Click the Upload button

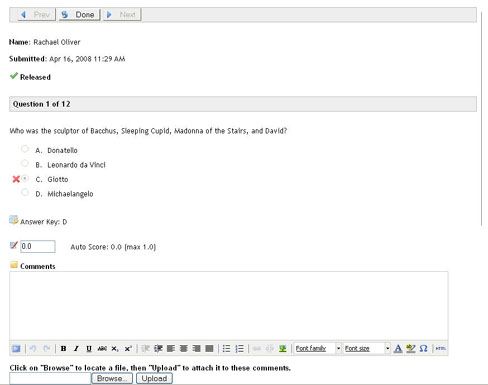(x=154, y=379)
